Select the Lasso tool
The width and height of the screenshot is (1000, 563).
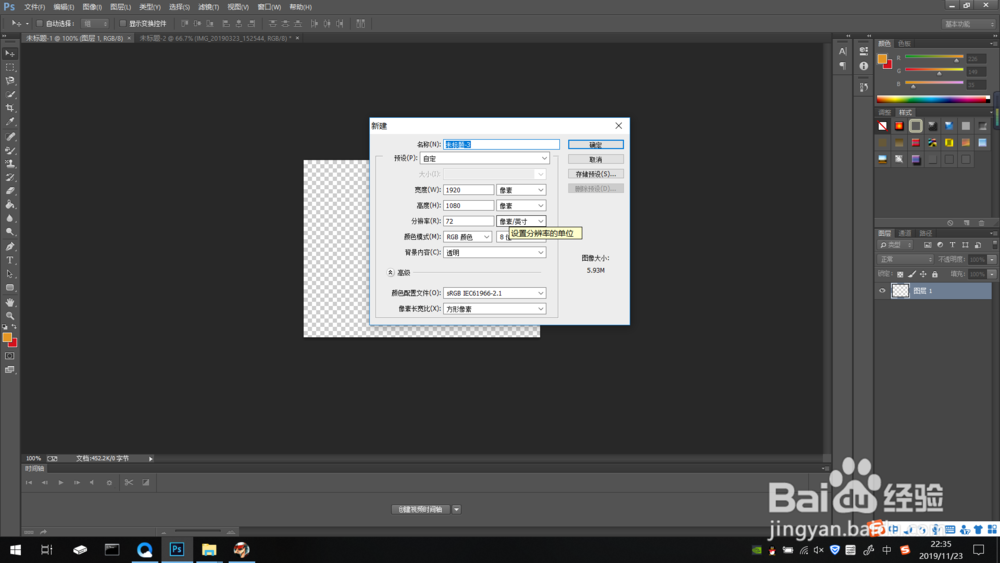pyautogui.click(x=10, y=81)
